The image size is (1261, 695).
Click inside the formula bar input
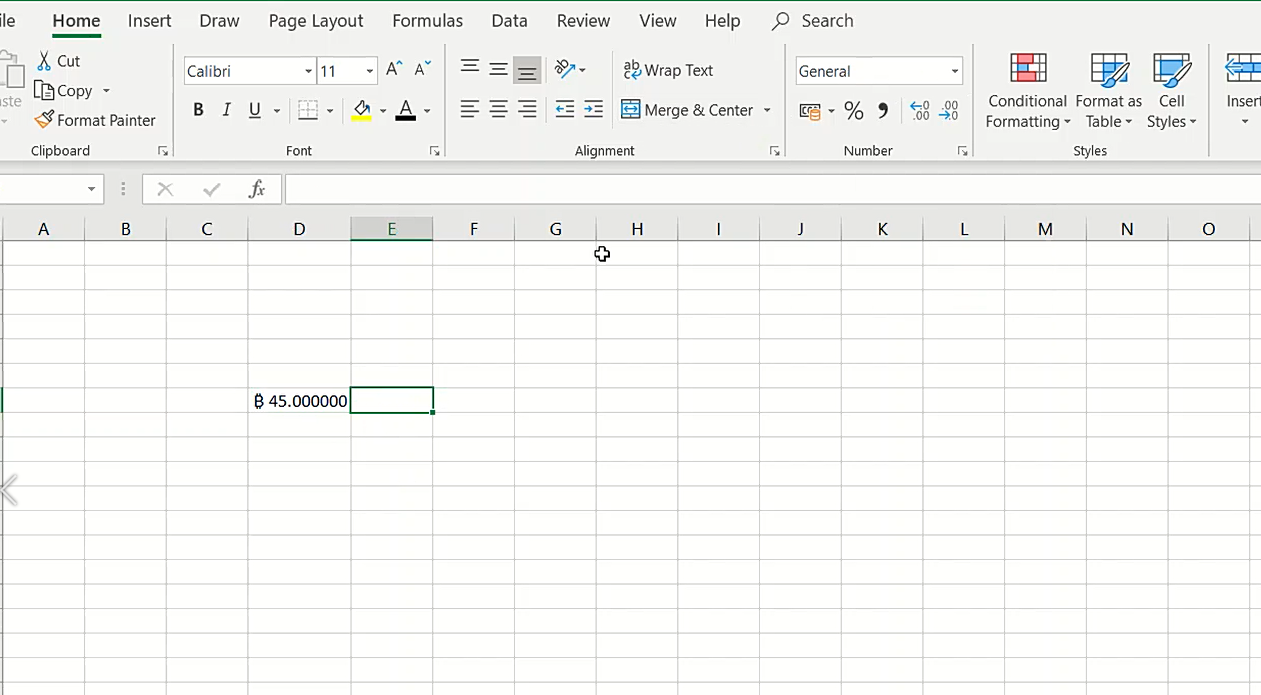772,189
